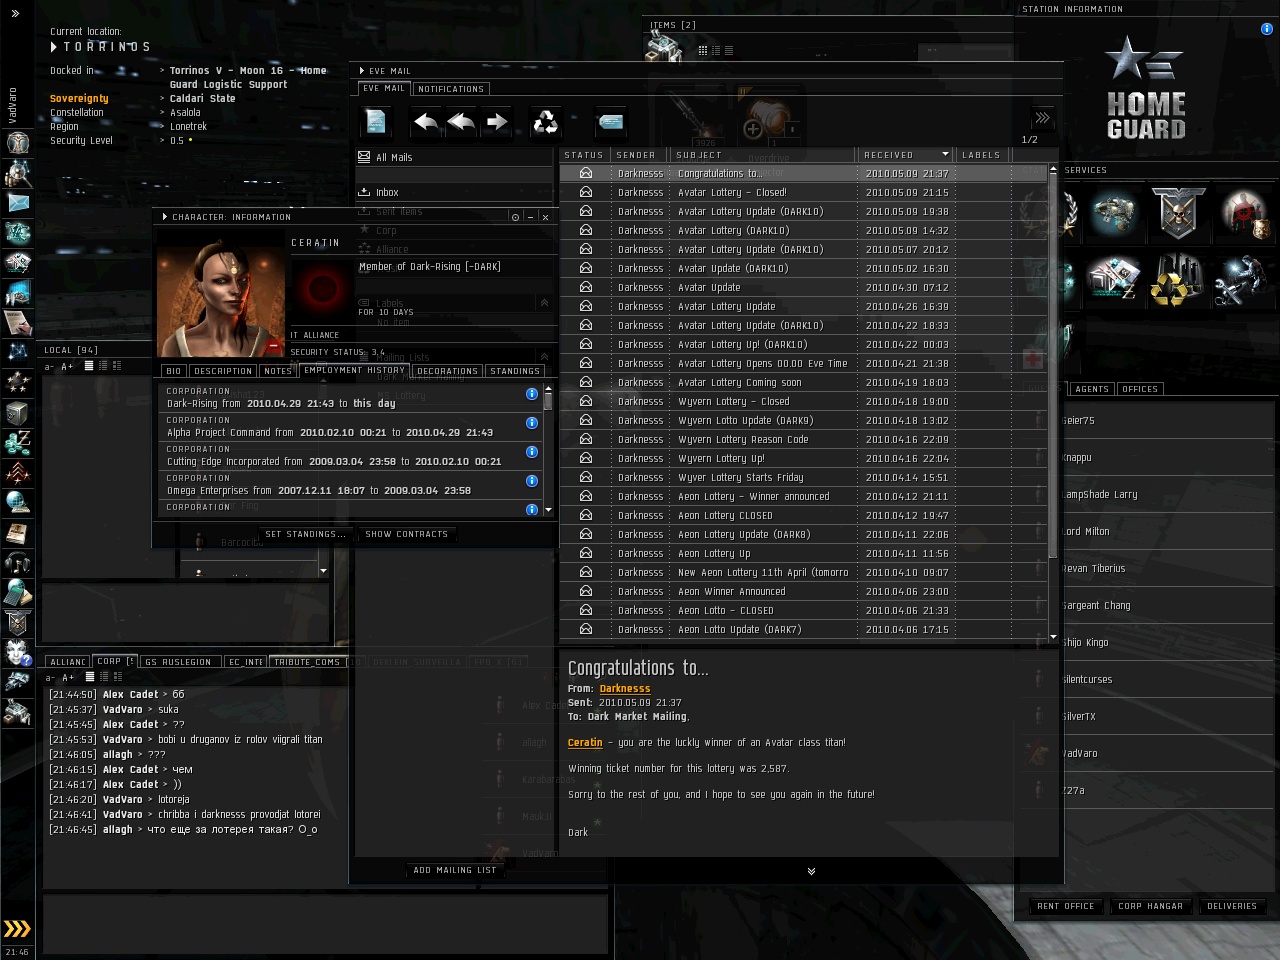The height and width of the screenshot is (960, 1280).
Task: Click the label tag icon in mail toolbar
Action: [x=610, y=122]
